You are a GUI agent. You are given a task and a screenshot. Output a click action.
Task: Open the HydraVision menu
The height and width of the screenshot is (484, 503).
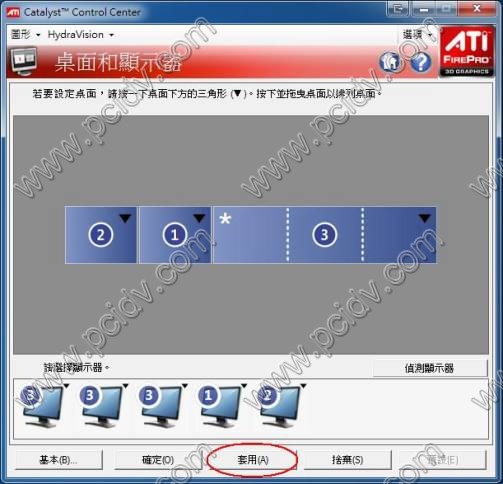tap(80, 34)
